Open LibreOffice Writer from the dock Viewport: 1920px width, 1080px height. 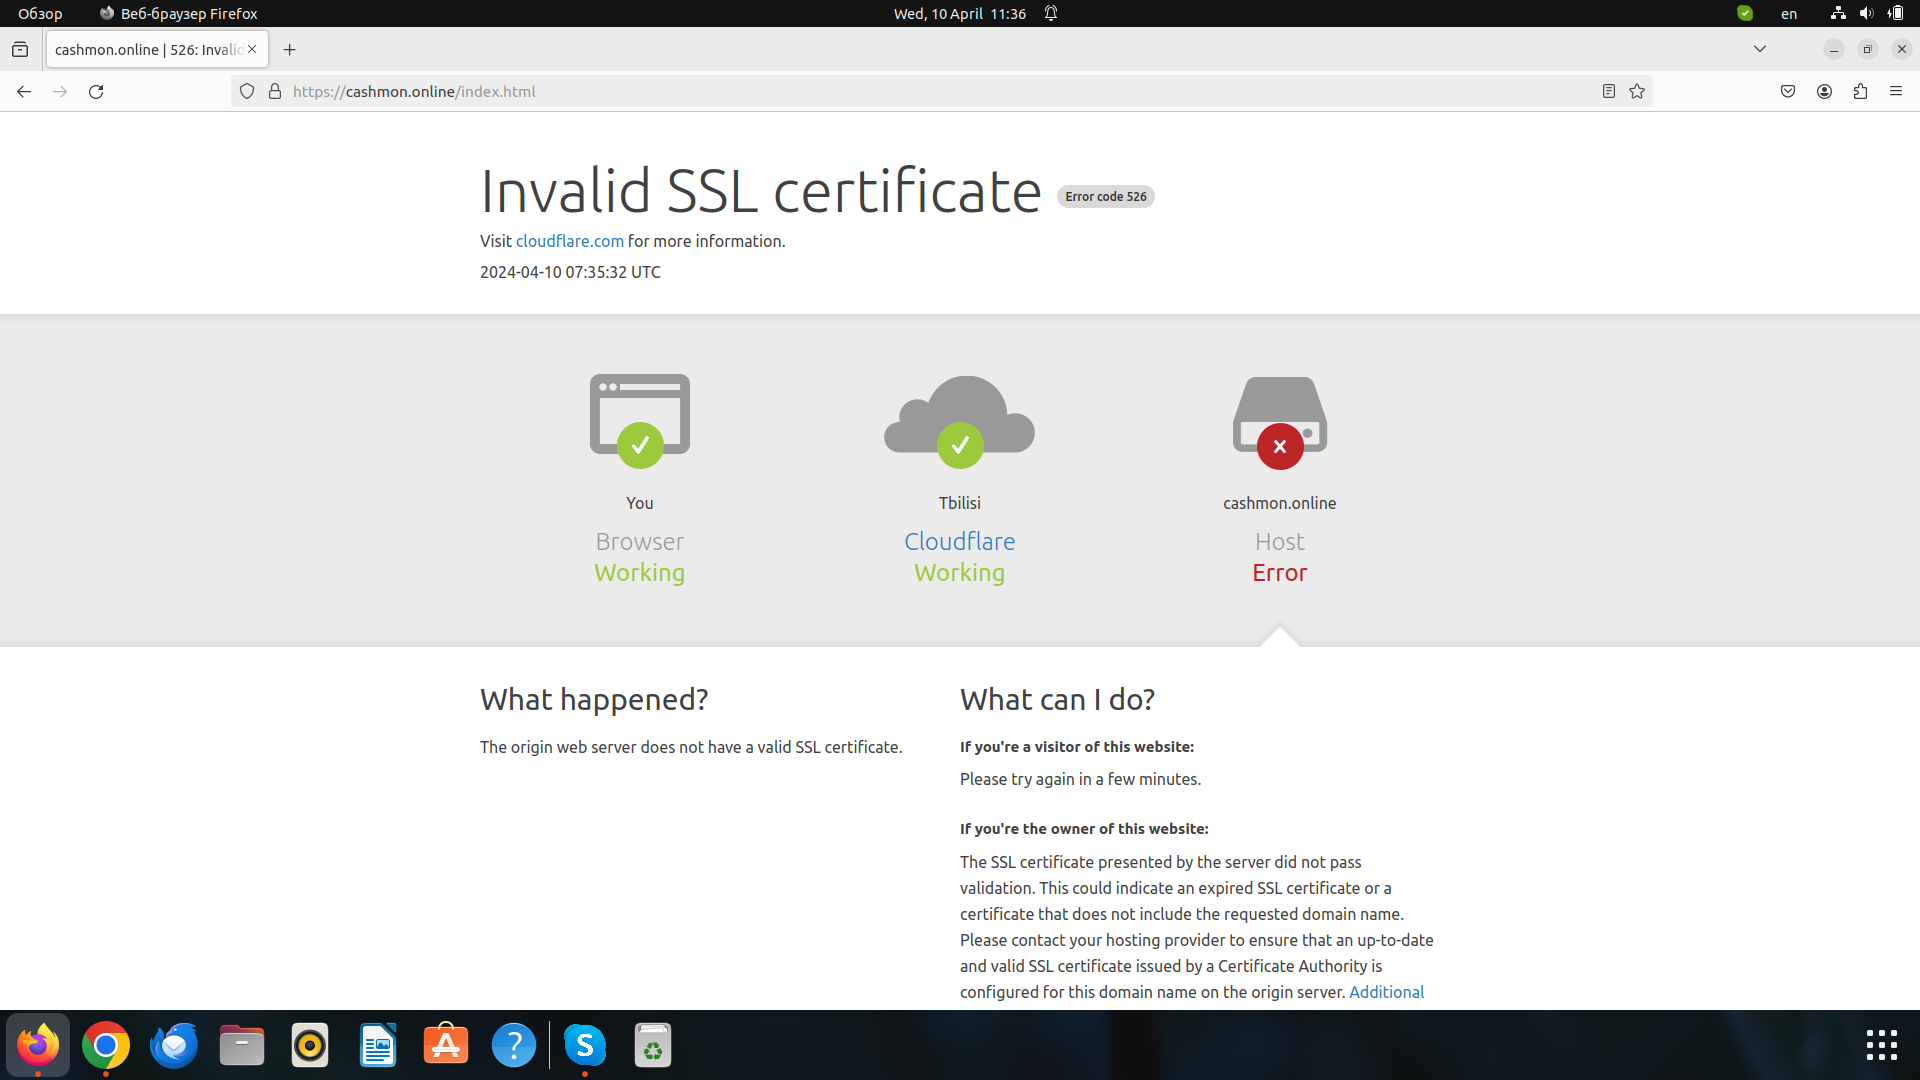[378, 1045]
